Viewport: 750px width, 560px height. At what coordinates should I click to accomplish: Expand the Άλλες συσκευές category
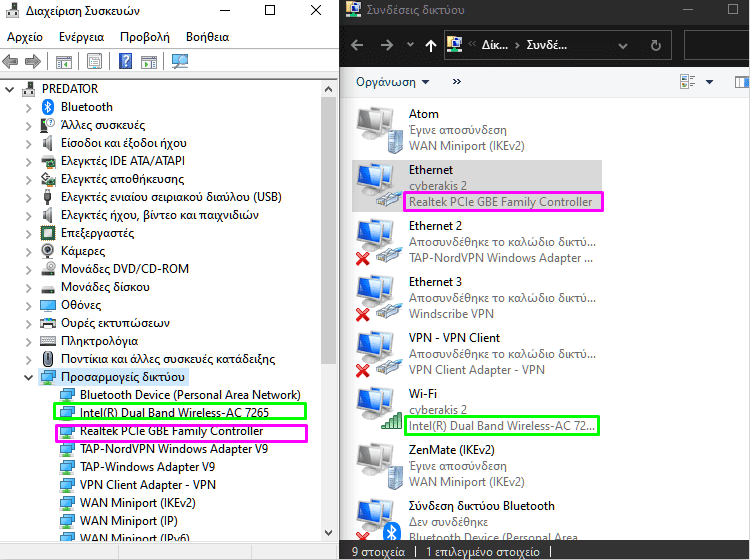28,125
